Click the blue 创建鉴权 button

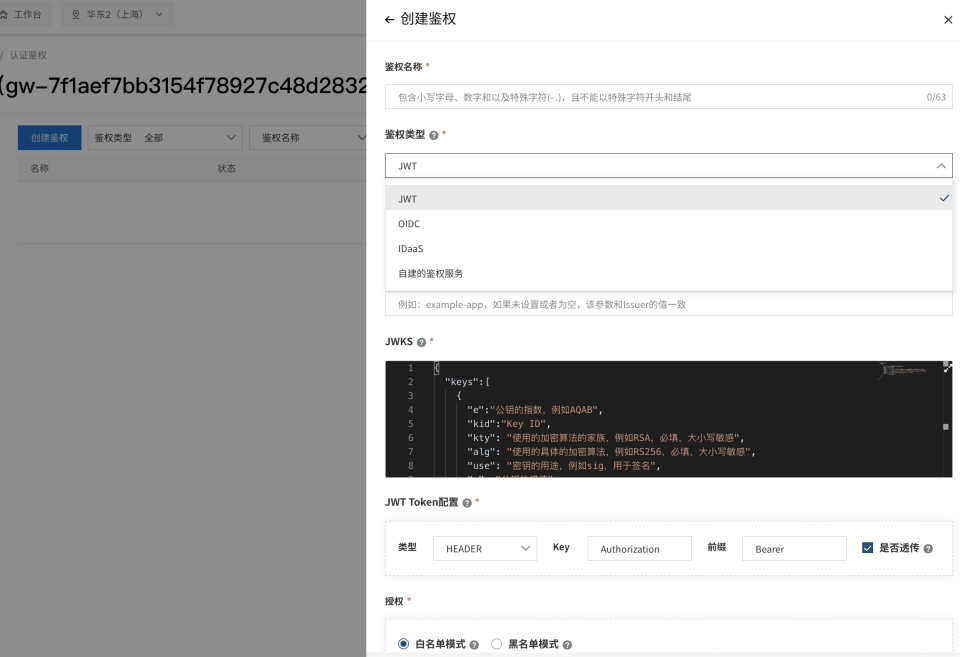click(x=50, y=138)
